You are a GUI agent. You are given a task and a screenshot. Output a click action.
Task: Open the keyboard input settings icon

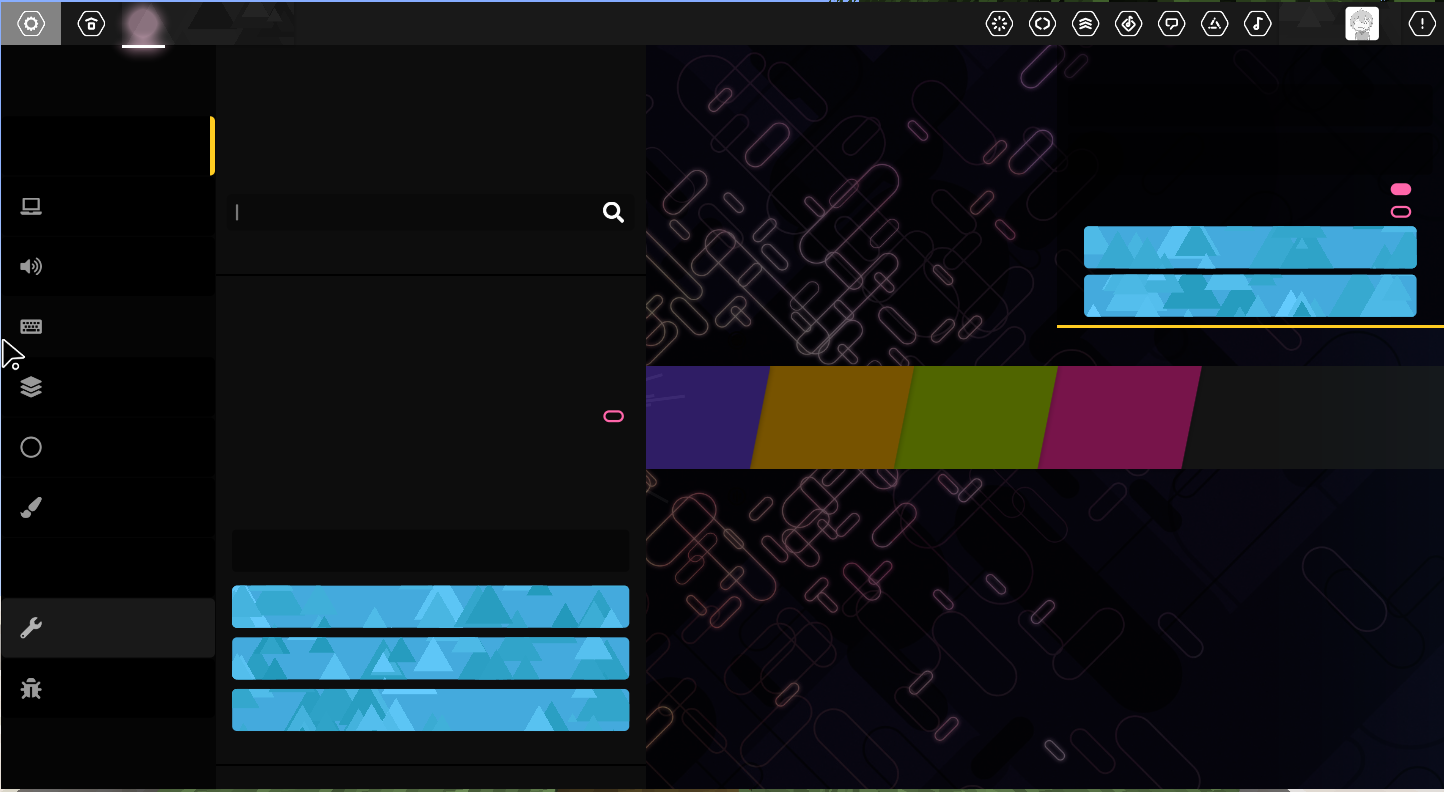31,326
